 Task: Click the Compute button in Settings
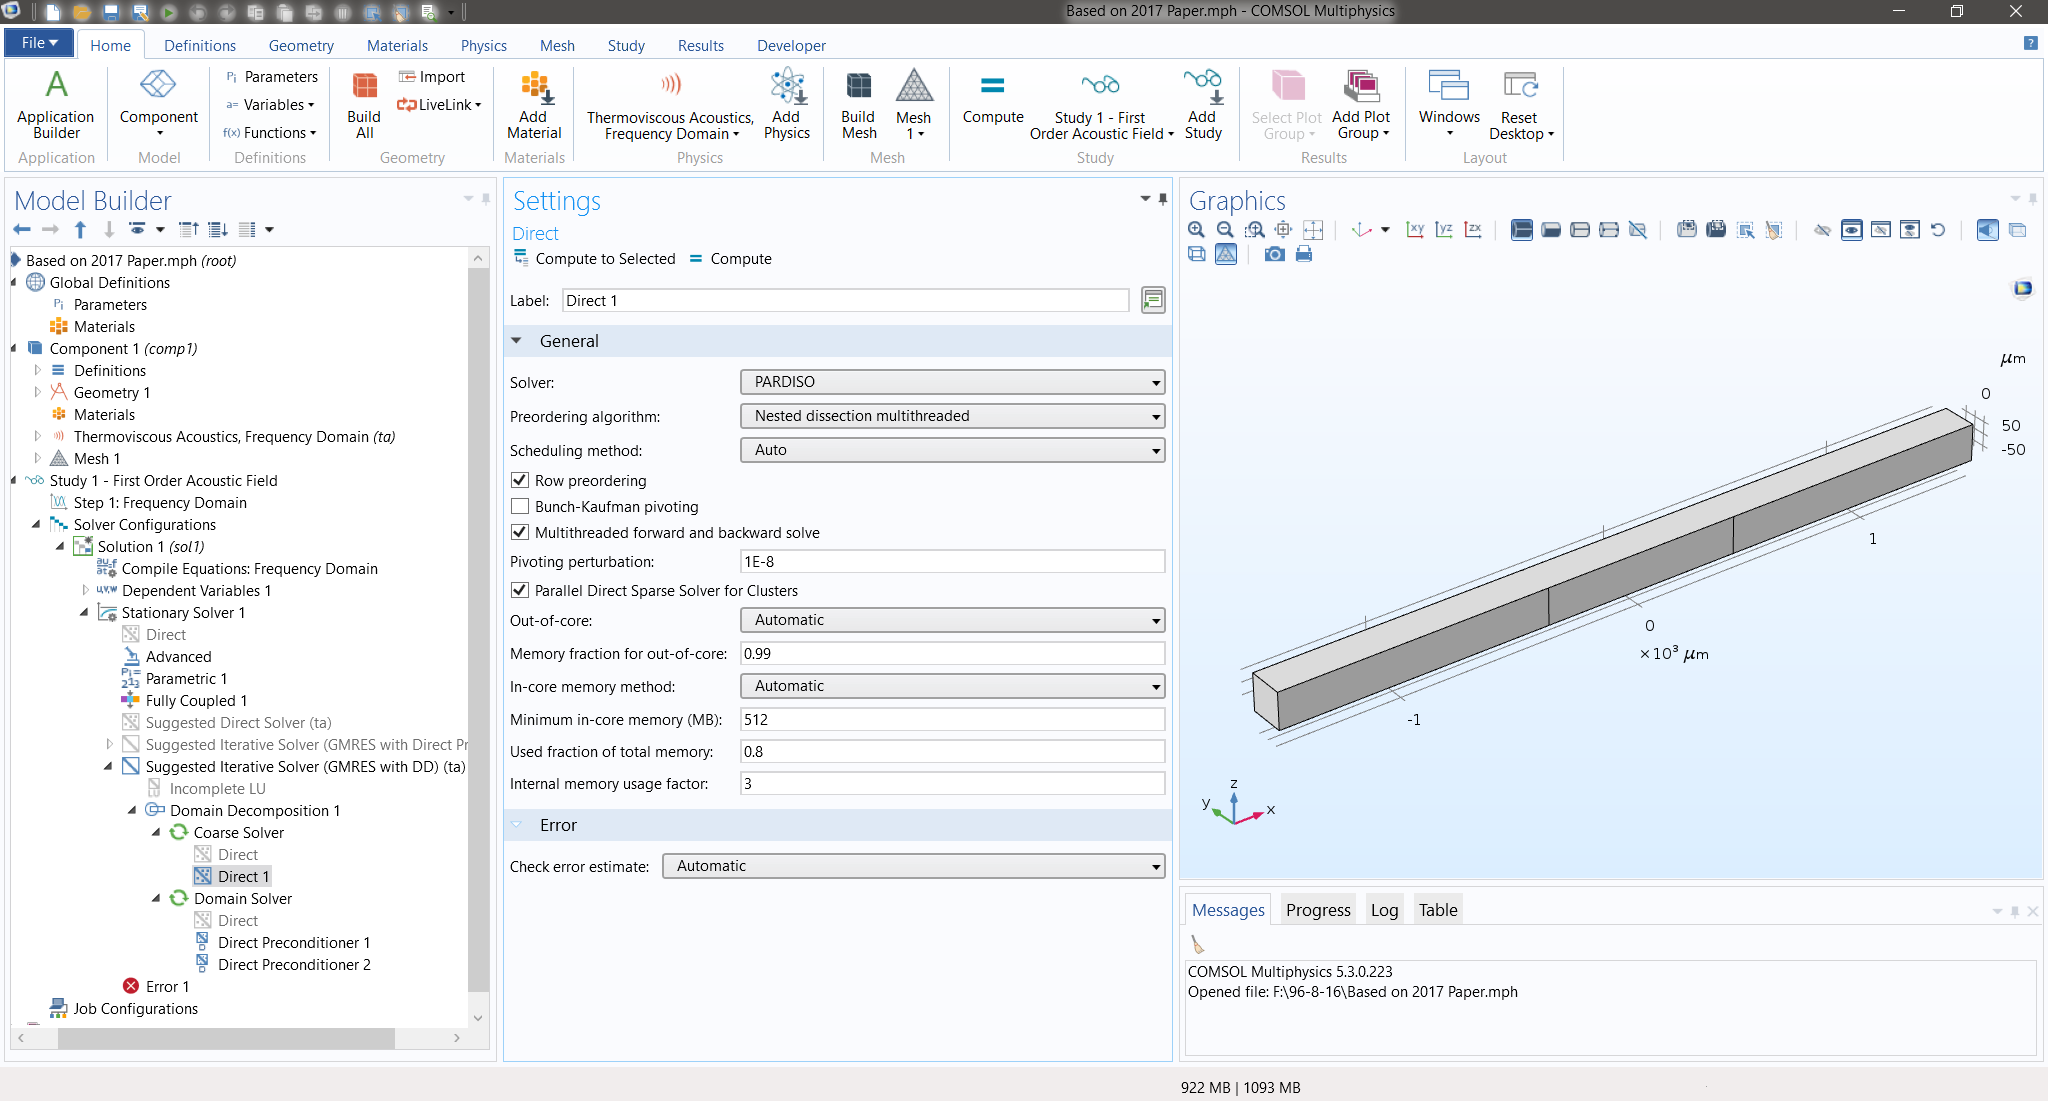[x=731, y=258]
